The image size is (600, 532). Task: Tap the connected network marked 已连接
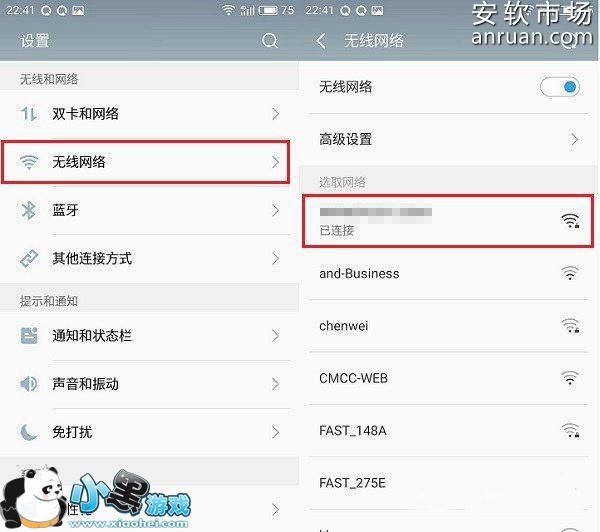[x=448, y=221]
